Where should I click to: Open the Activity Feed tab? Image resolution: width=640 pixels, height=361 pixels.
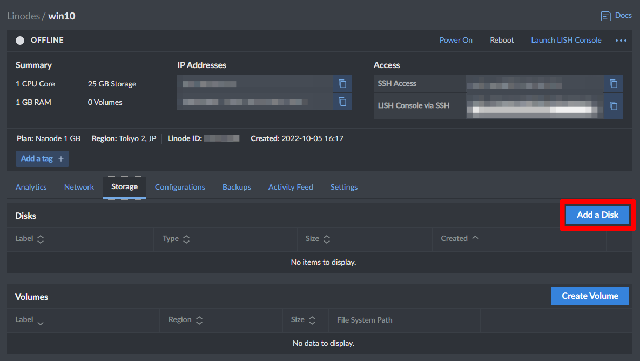(291, 187)
